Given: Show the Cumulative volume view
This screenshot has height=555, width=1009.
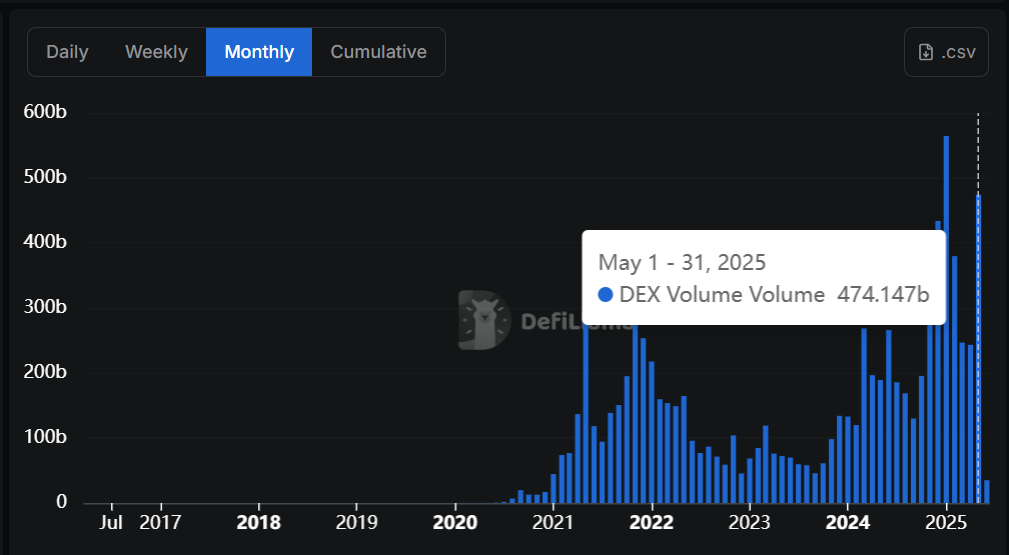Looking at the screenshot, I should [378, 52].
